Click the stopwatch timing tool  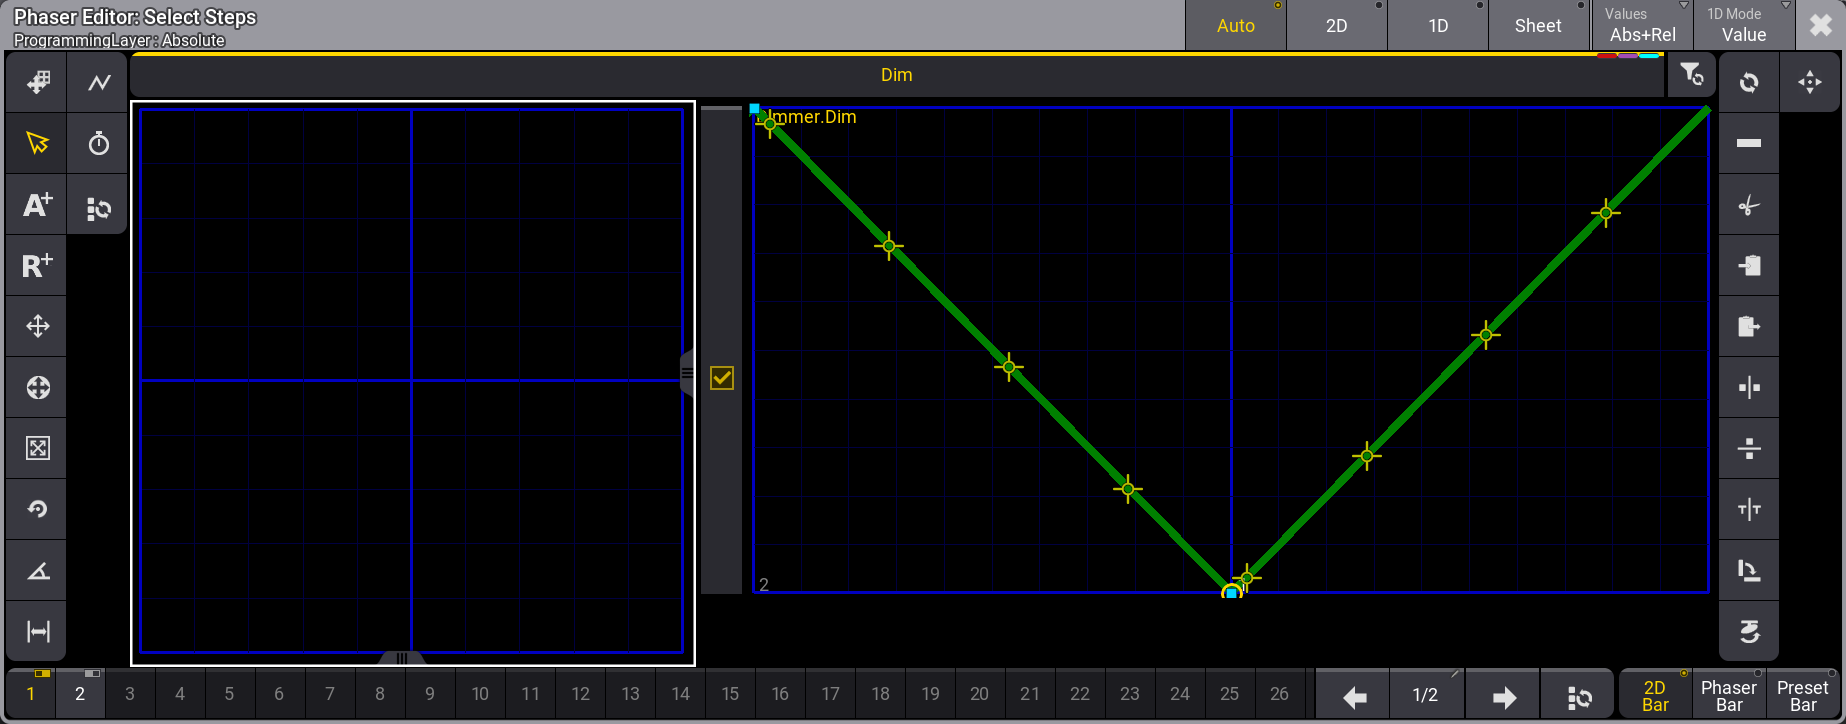coord(98,144)
